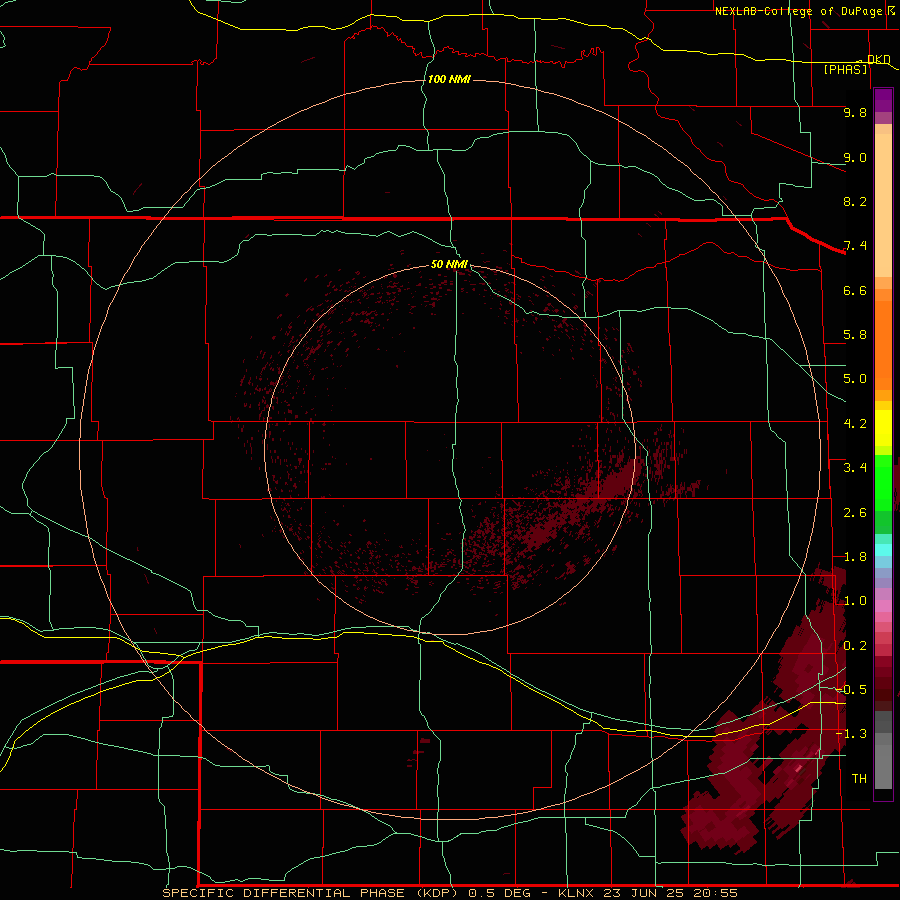Image resolution: width=900 pixels, height=900 pixels.
Task: Click the 1.0 scale label
Action: pos(855,601)
